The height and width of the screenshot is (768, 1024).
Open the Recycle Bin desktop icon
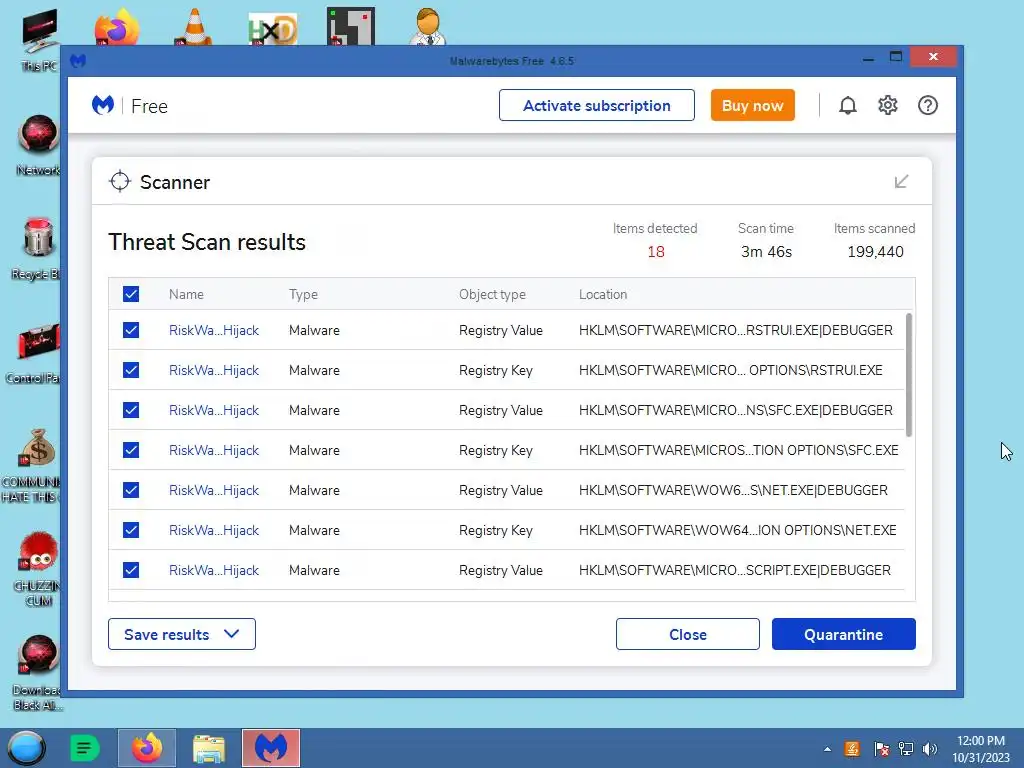(37, 248)
